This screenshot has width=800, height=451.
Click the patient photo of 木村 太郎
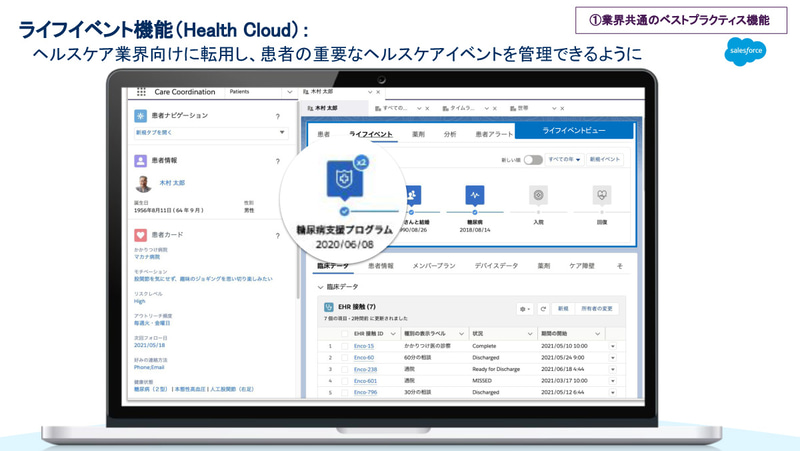coord(144,184)
